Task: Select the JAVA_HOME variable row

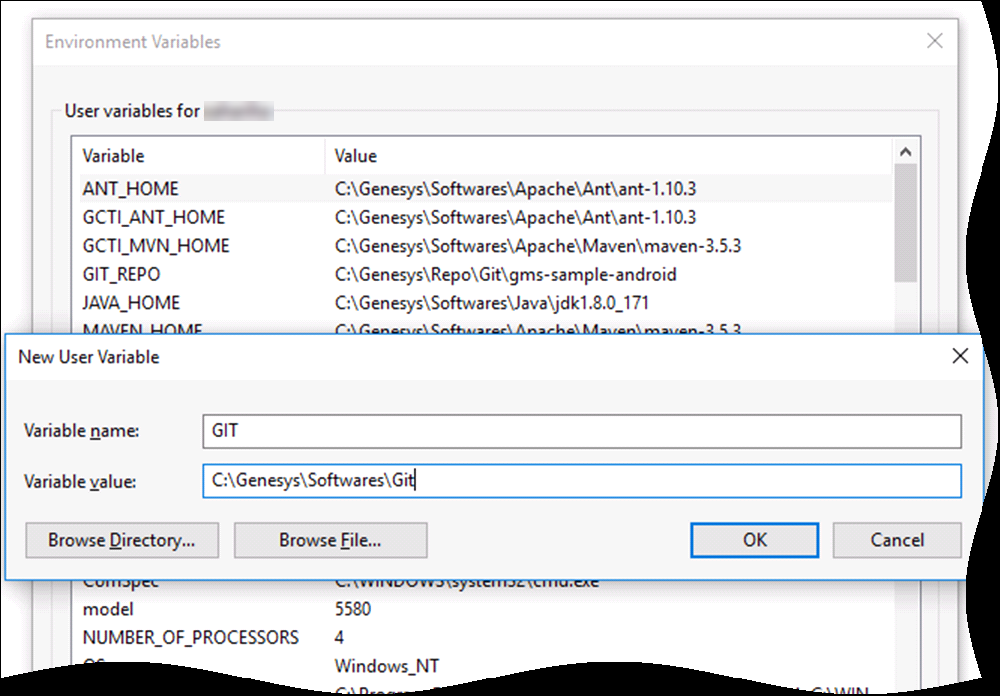Action: coord(131,302)
